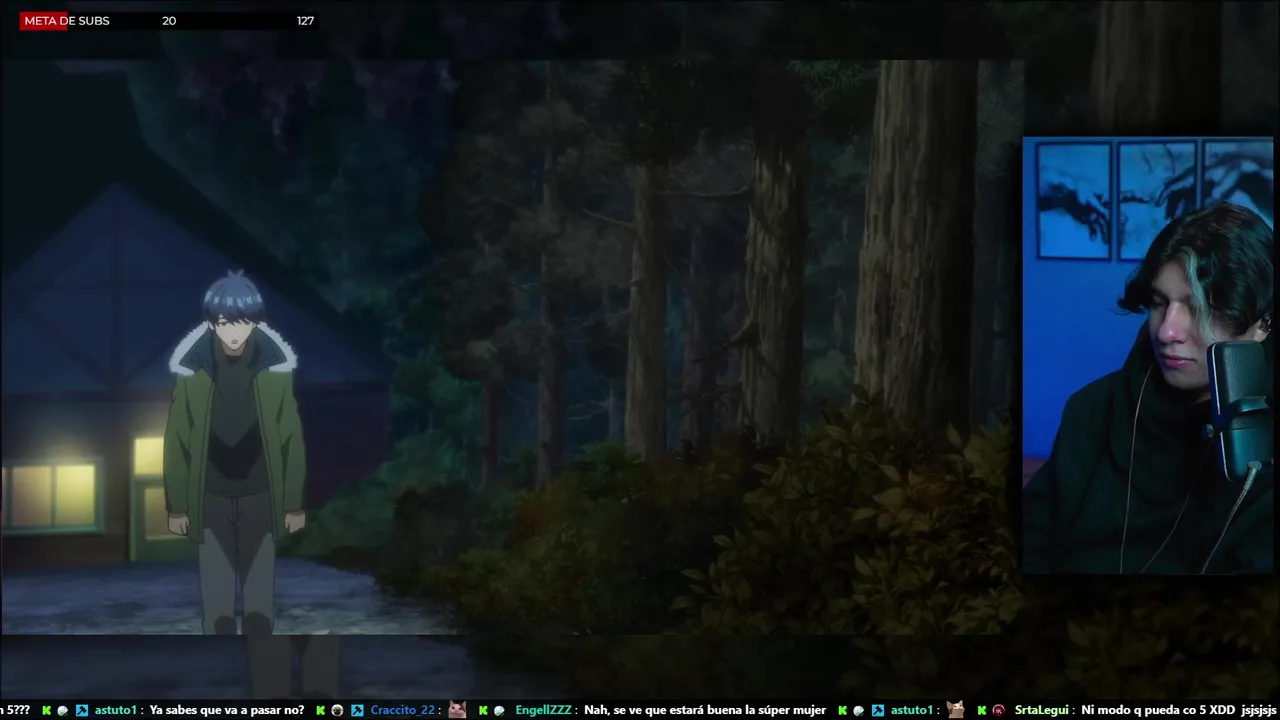Click the anime video showing the green-jacket character
The height and width of the screenshot is (720, 1280).
pos(512,347)
